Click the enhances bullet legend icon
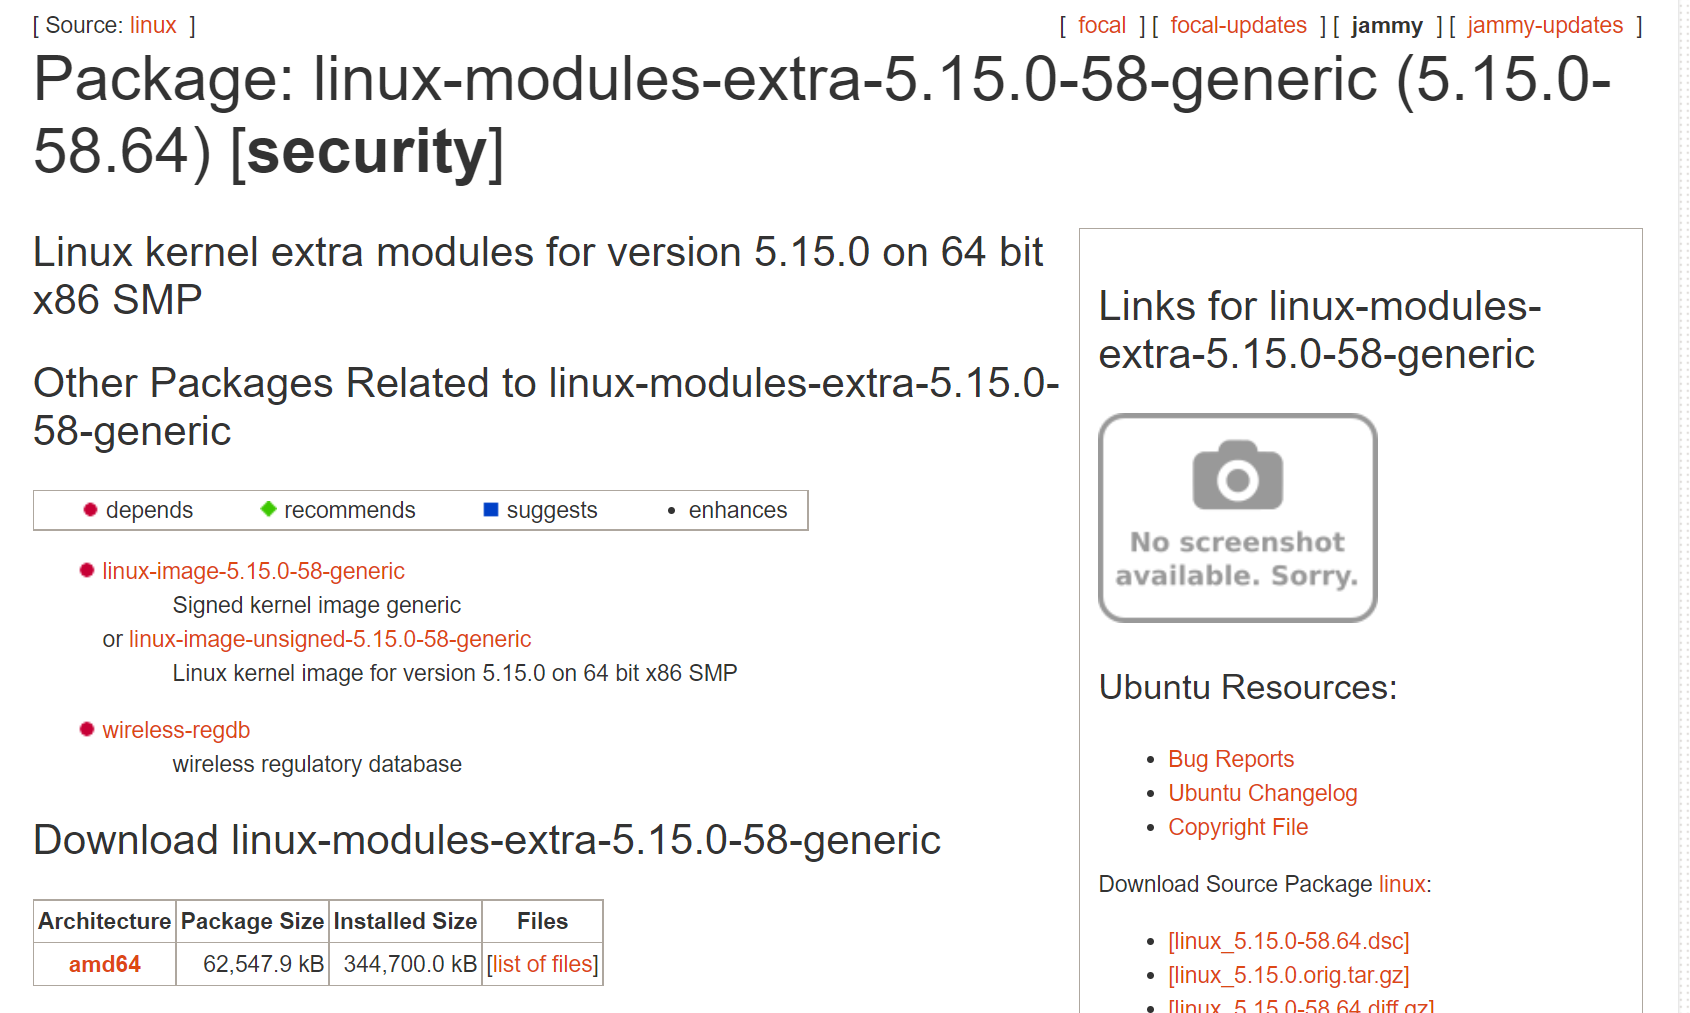This screenshot has height=1013, width=1690. click(x=670, y=510)
